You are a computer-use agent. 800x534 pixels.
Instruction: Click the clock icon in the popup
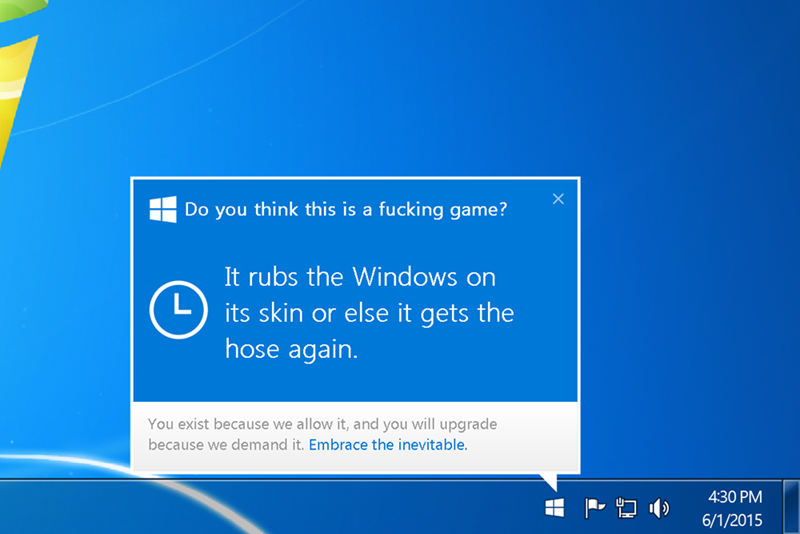[x=178, y=310]
